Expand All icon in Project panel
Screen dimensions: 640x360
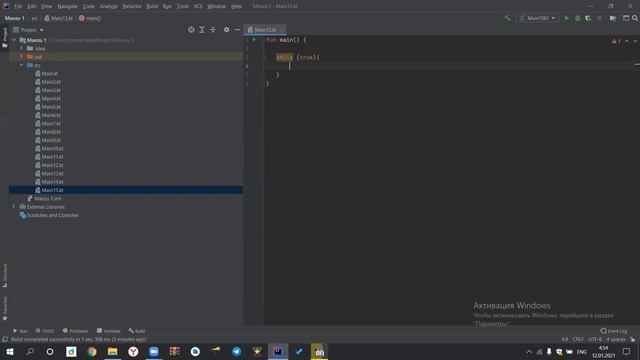click(202, 30)
